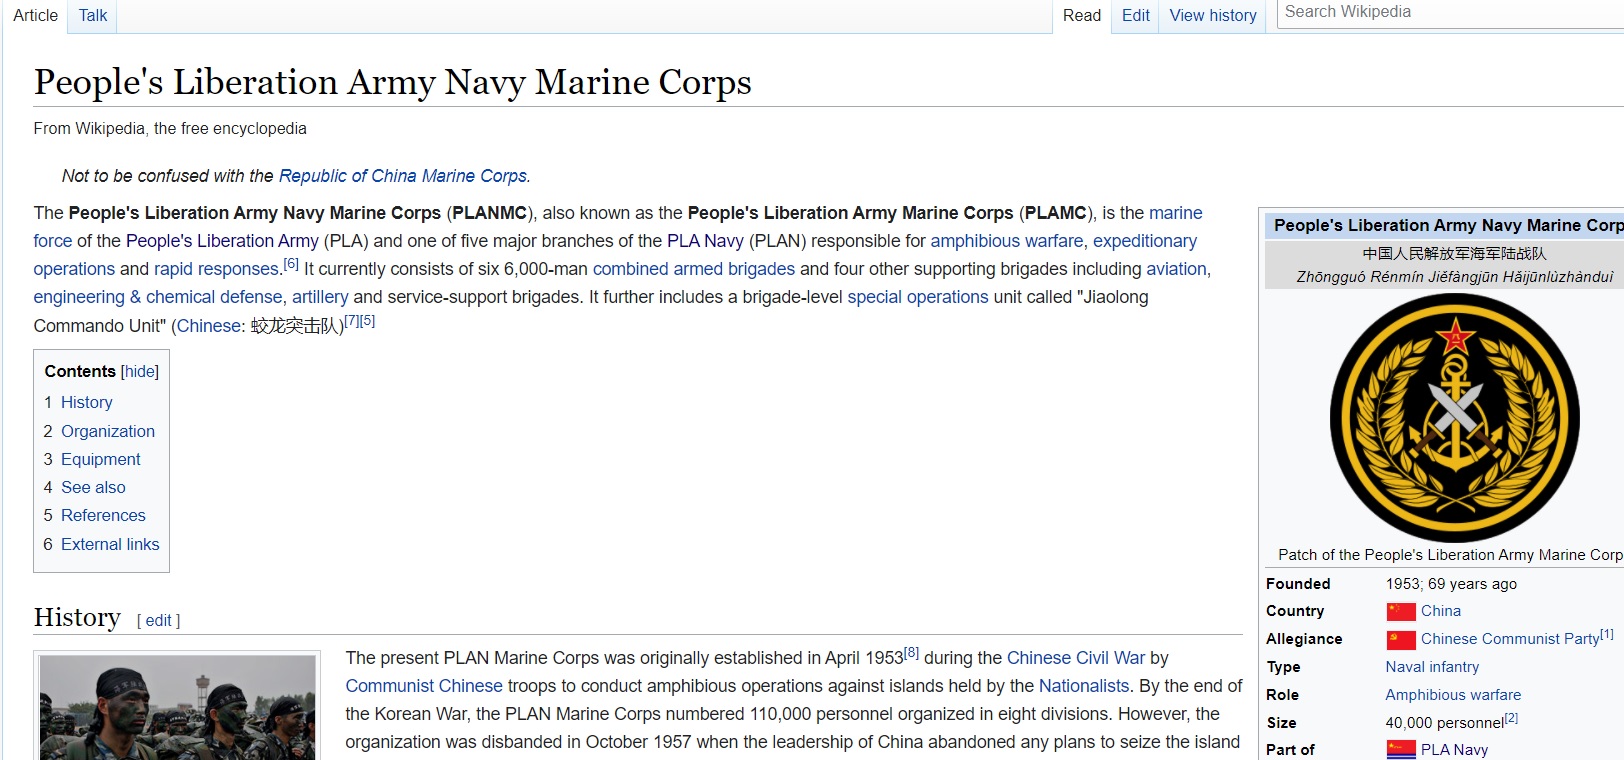Jump to Organization section in Contents
Screen dimensions: 1624x760
(x=108, y=431)
